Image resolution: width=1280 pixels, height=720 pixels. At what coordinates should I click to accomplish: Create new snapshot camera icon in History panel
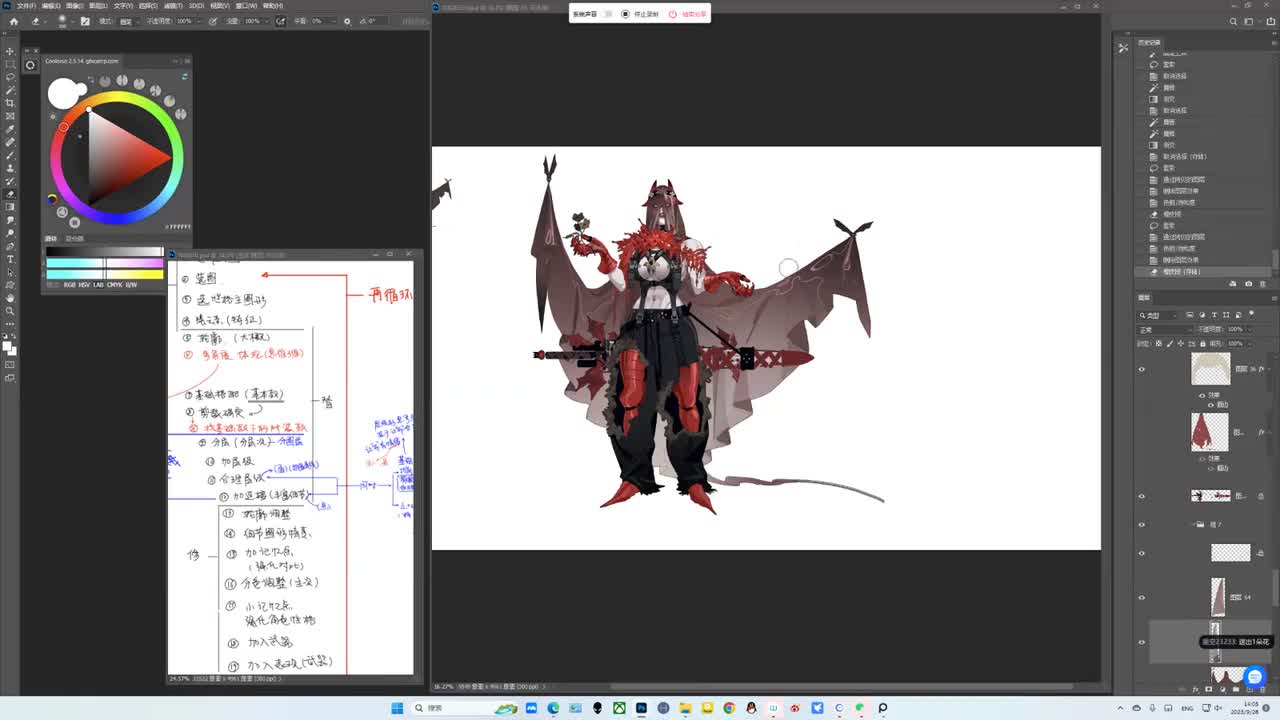(1248, 284)
